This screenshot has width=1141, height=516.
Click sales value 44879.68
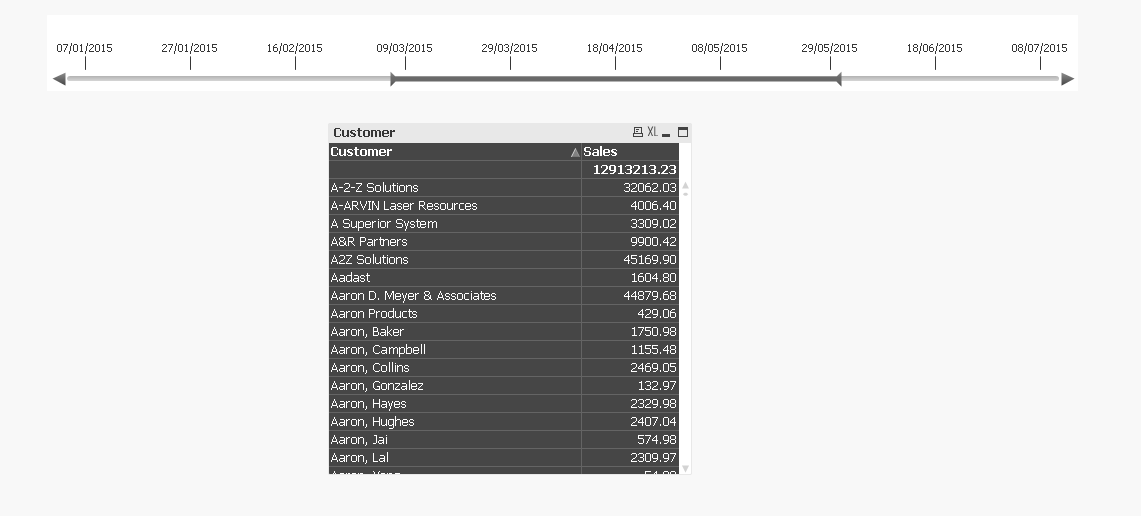pyautogui.click(x=630, y=295)
